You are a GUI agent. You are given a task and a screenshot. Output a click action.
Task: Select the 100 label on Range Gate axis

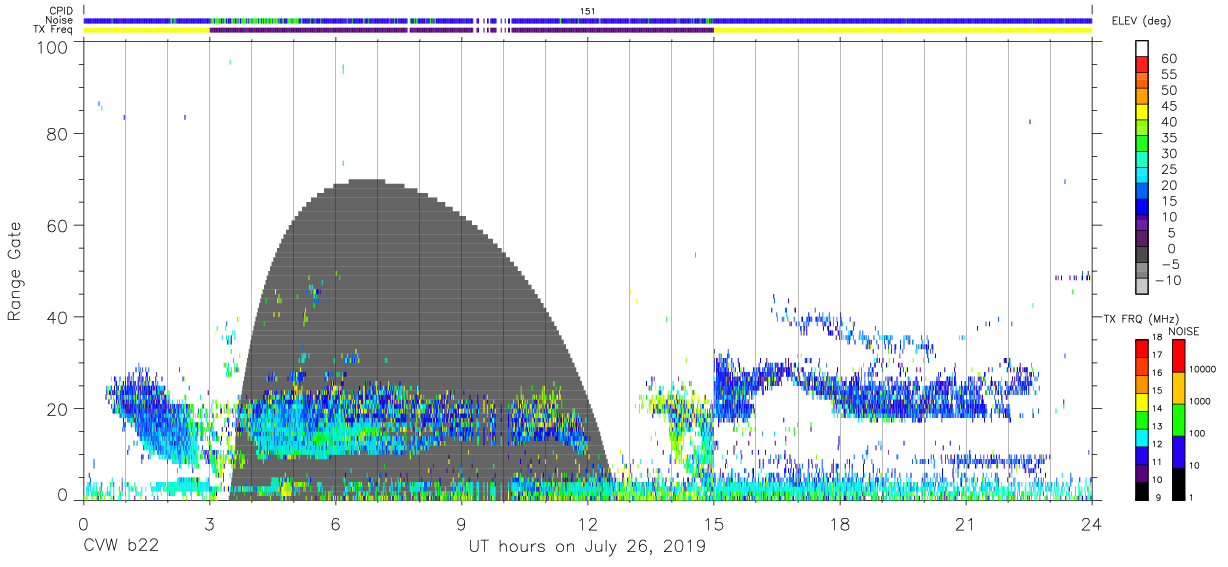[x=54, y=46]
